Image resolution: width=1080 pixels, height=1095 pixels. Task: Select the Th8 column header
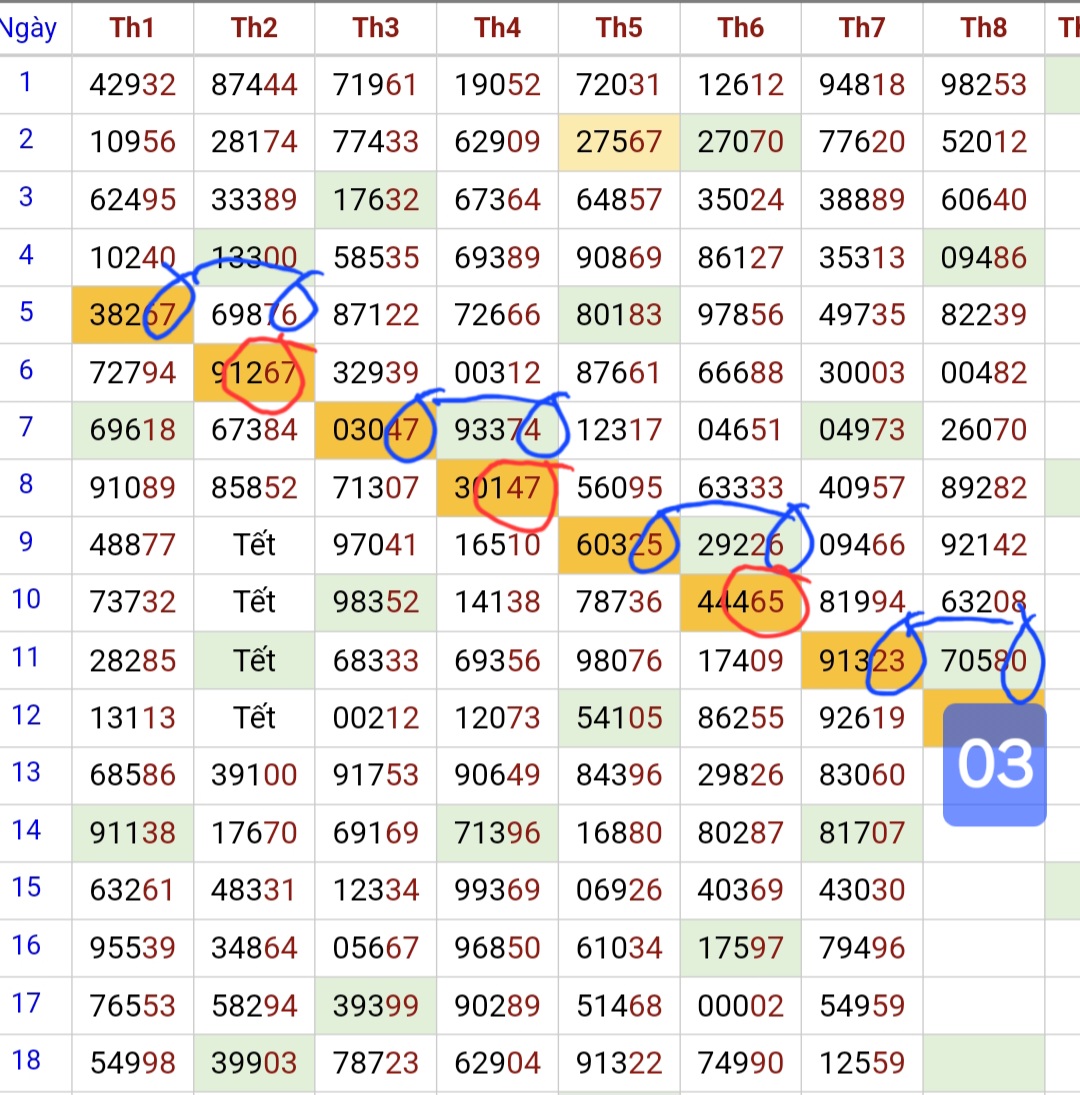point(983,28)
